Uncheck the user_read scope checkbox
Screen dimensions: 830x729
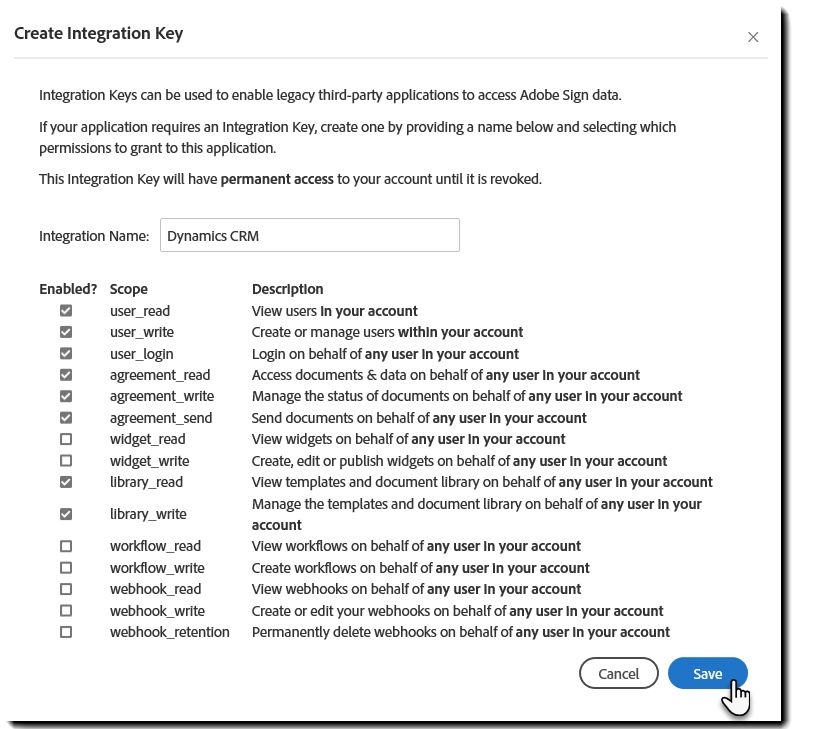(x=66, y=311)
